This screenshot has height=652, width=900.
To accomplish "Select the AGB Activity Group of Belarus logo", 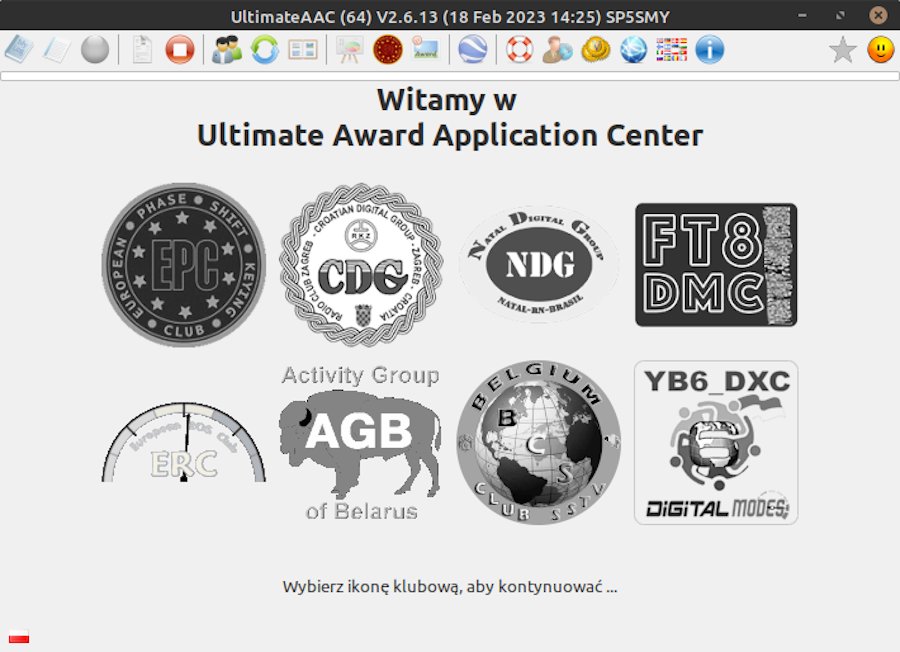I will (361, 442).
